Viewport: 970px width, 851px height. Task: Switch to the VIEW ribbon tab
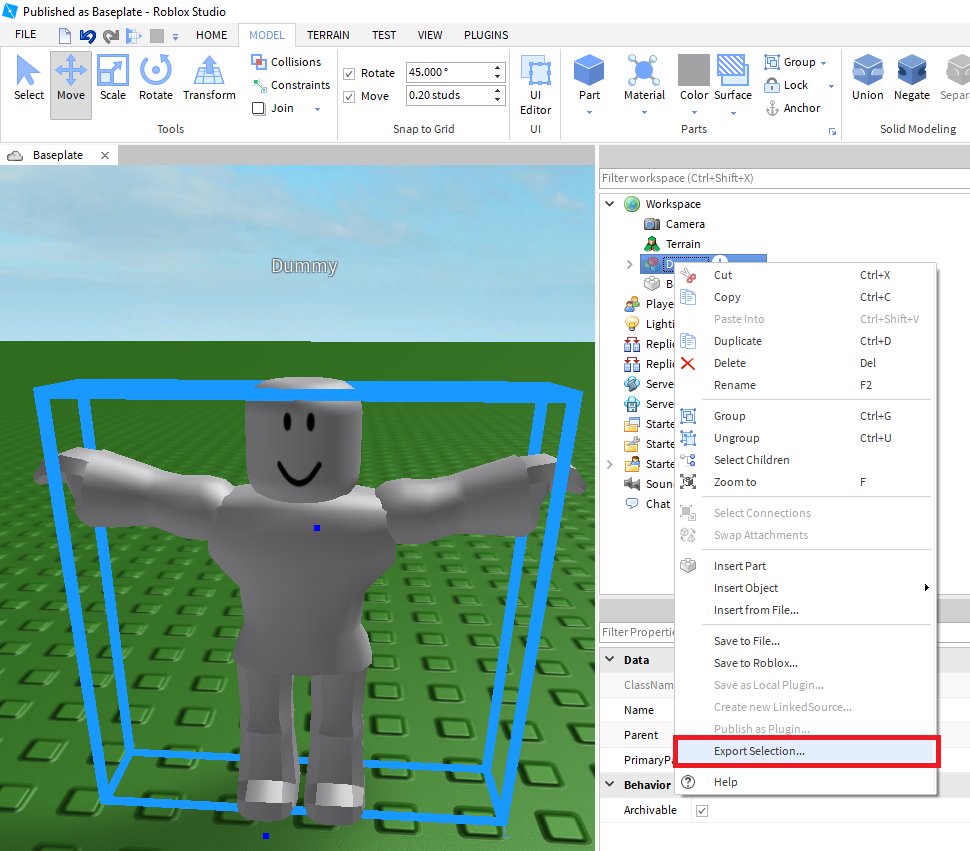coord(429,35)
